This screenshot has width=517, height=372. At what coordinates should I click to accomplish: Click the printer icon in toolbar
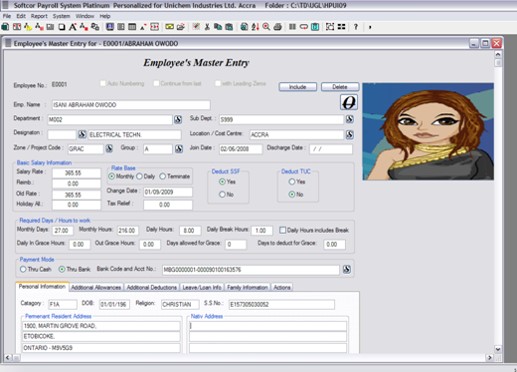[278, 27]
